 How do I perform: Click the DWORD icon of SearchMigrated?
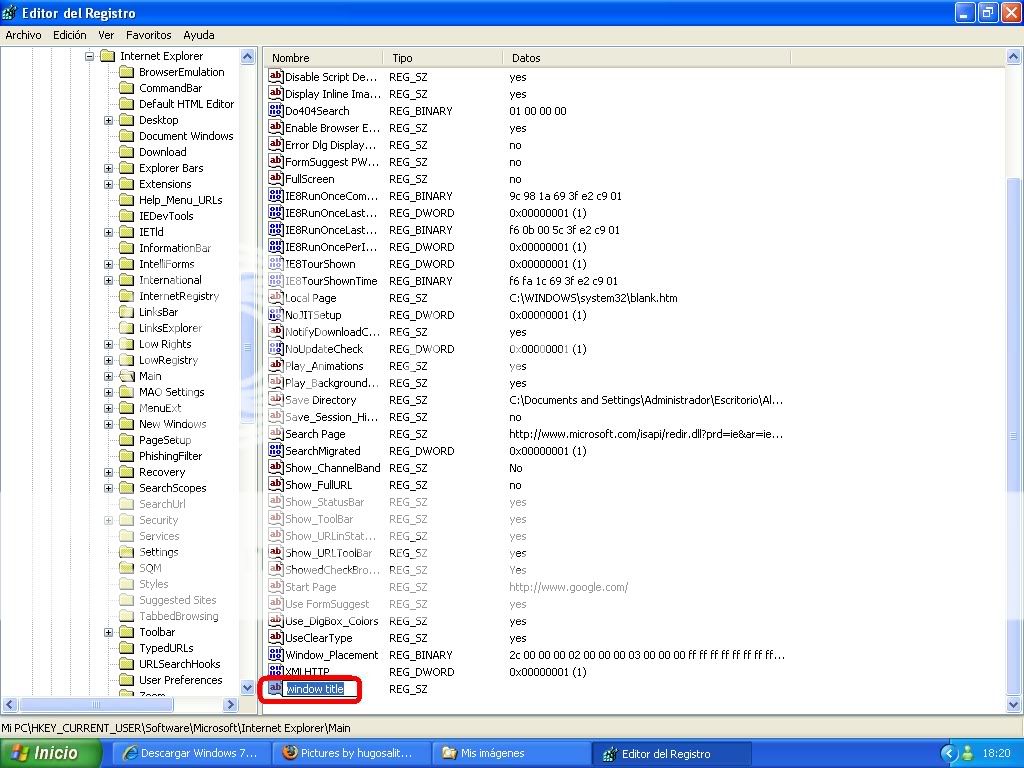click(x=276, y=451)
